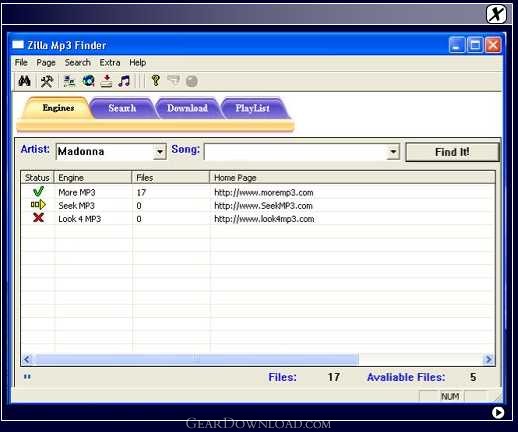
Task: Click the grayed-out round toolbar icon
Action: 192,81
